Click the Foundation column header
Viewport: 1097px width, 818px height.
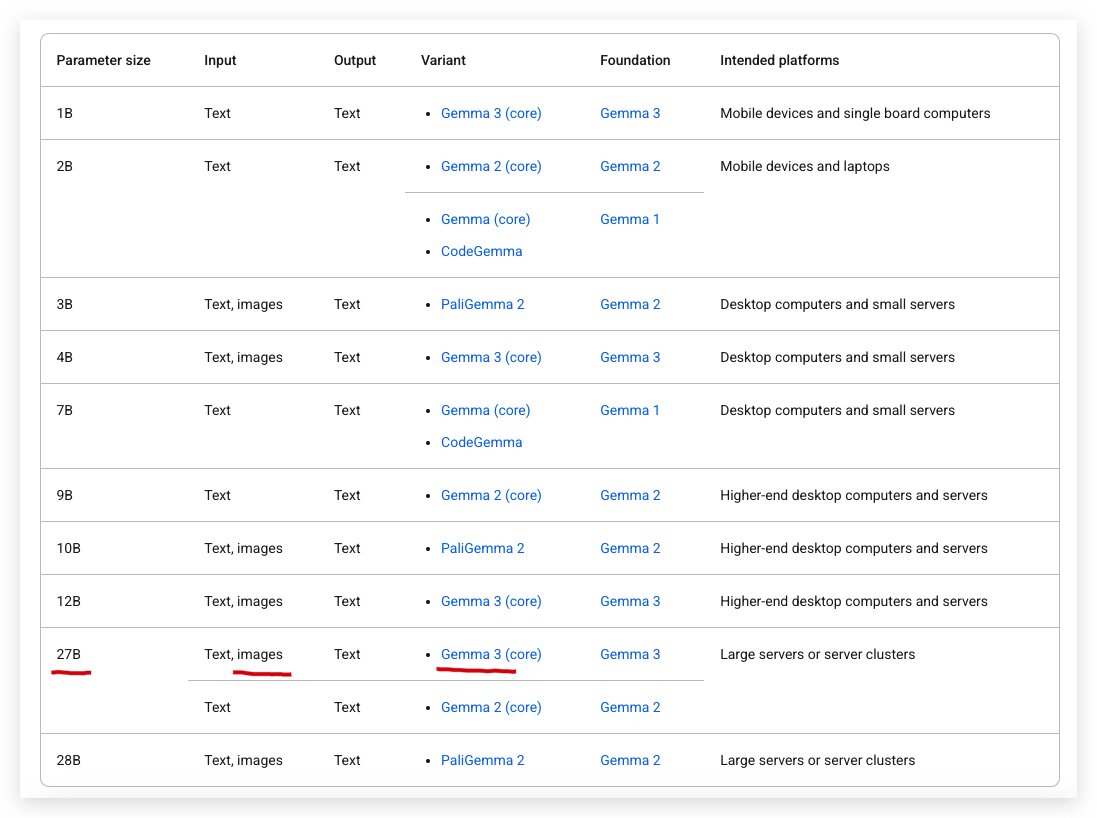635,61
